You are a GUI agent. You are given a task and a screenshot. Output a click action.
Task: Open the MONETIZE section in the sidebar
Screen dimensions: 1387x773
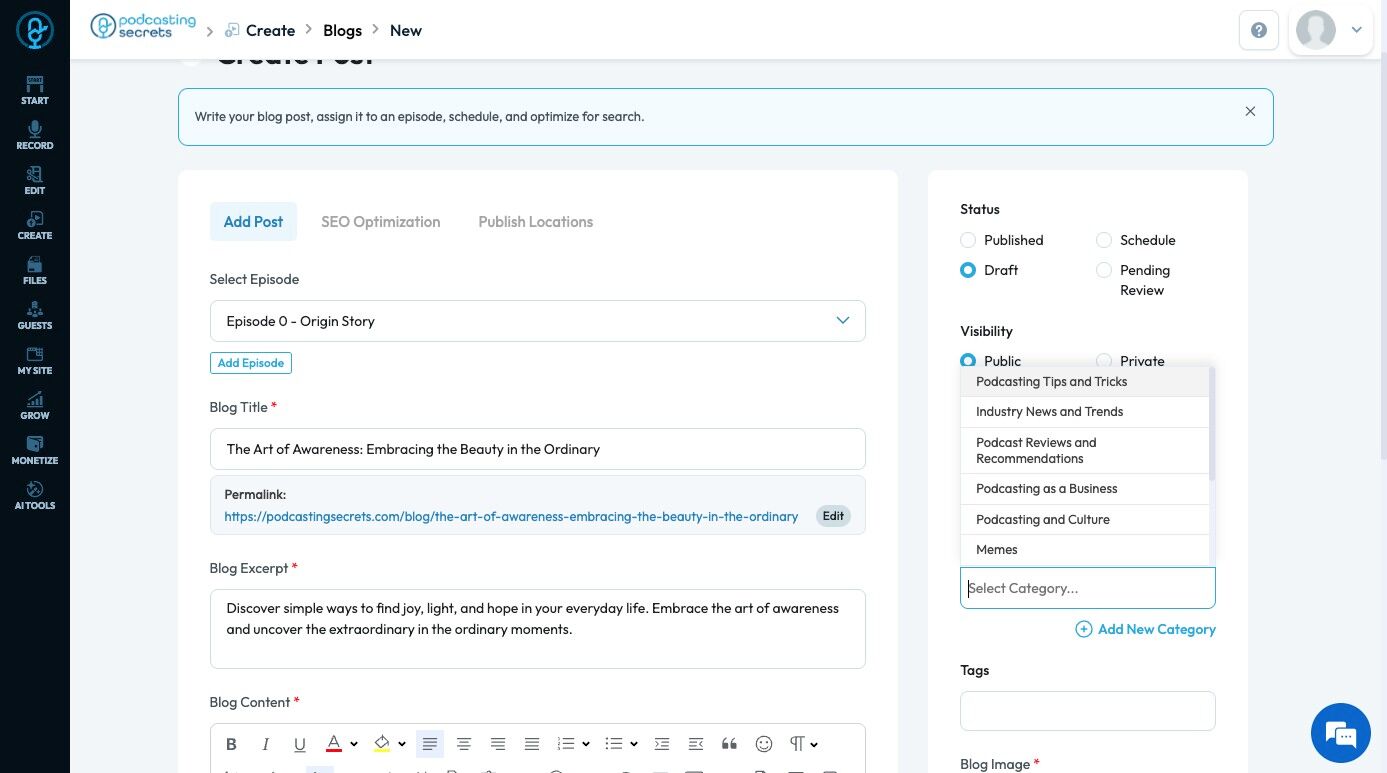pos(35,450)
